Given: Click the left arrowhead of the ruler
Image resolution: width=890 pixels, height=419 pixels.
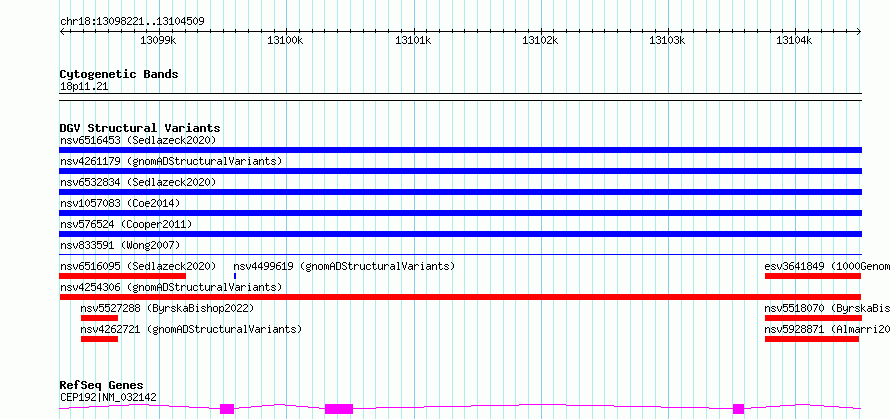Looking at the screenshot, I should click(62, 32).
